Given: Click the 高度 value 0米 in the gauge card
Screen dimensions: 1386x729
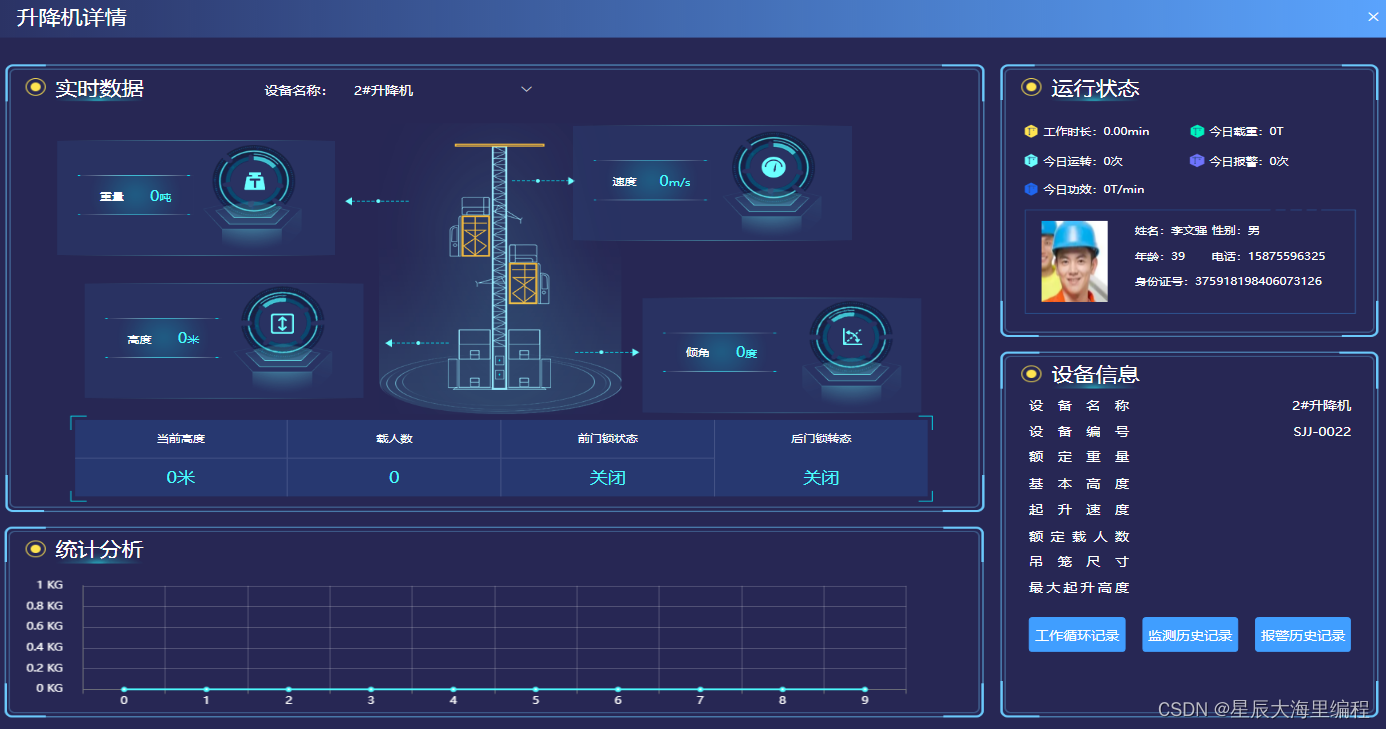Looking at the screenshot, I should (189, 338).
